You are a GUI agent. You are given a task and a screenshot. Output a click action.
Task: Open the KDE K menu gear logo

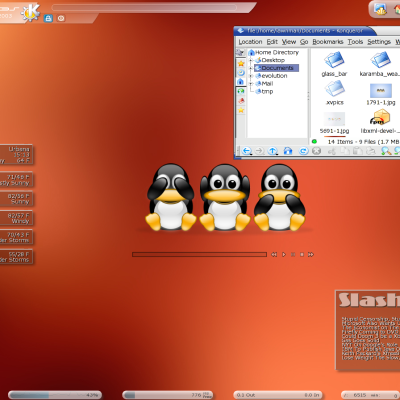tap(31, 13)
